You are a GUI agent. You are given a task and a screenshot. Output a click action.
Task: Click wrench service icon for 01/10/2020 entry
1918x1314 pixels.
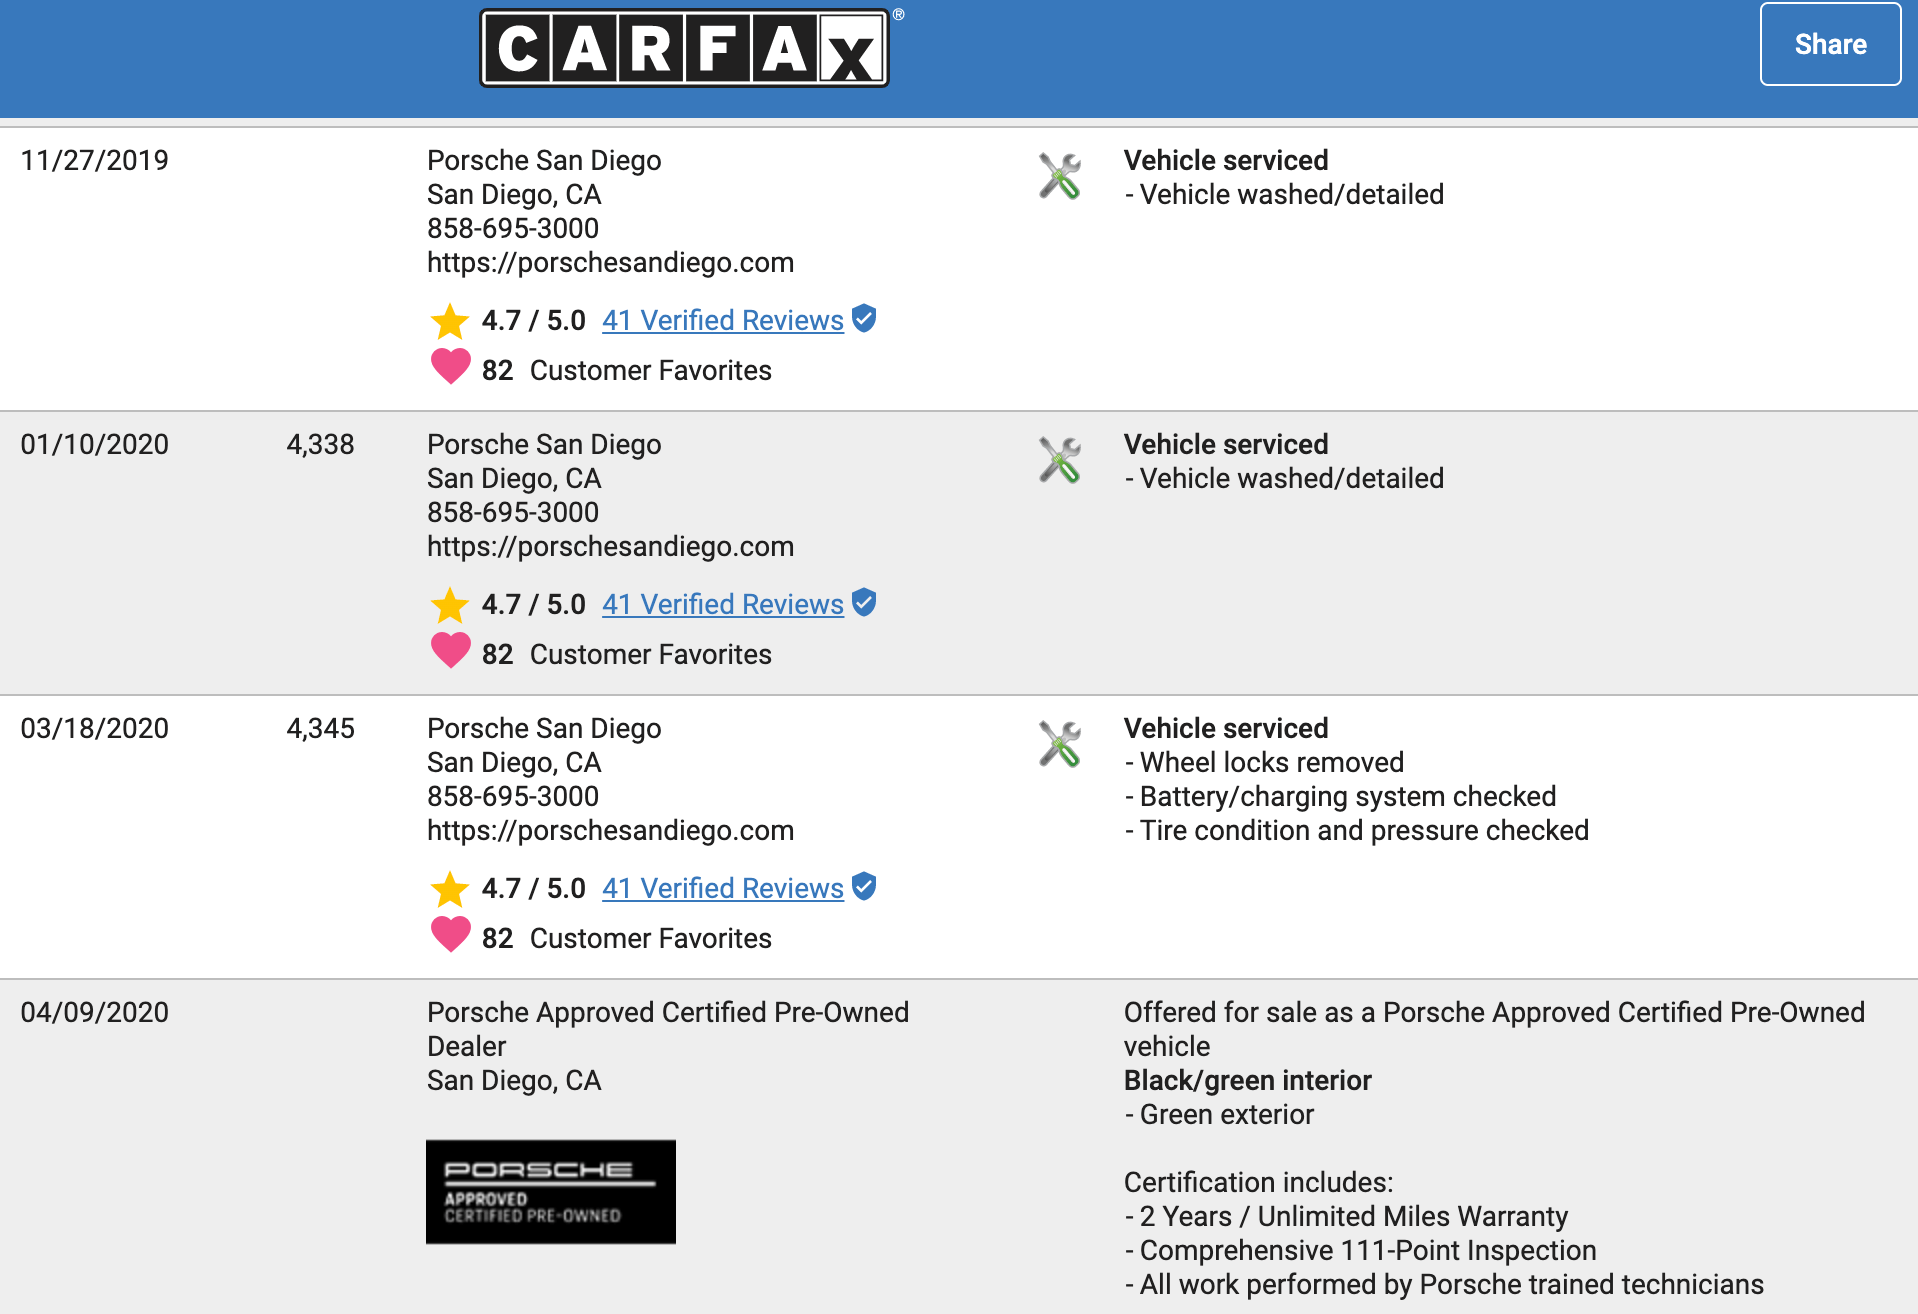[1060, 460]
